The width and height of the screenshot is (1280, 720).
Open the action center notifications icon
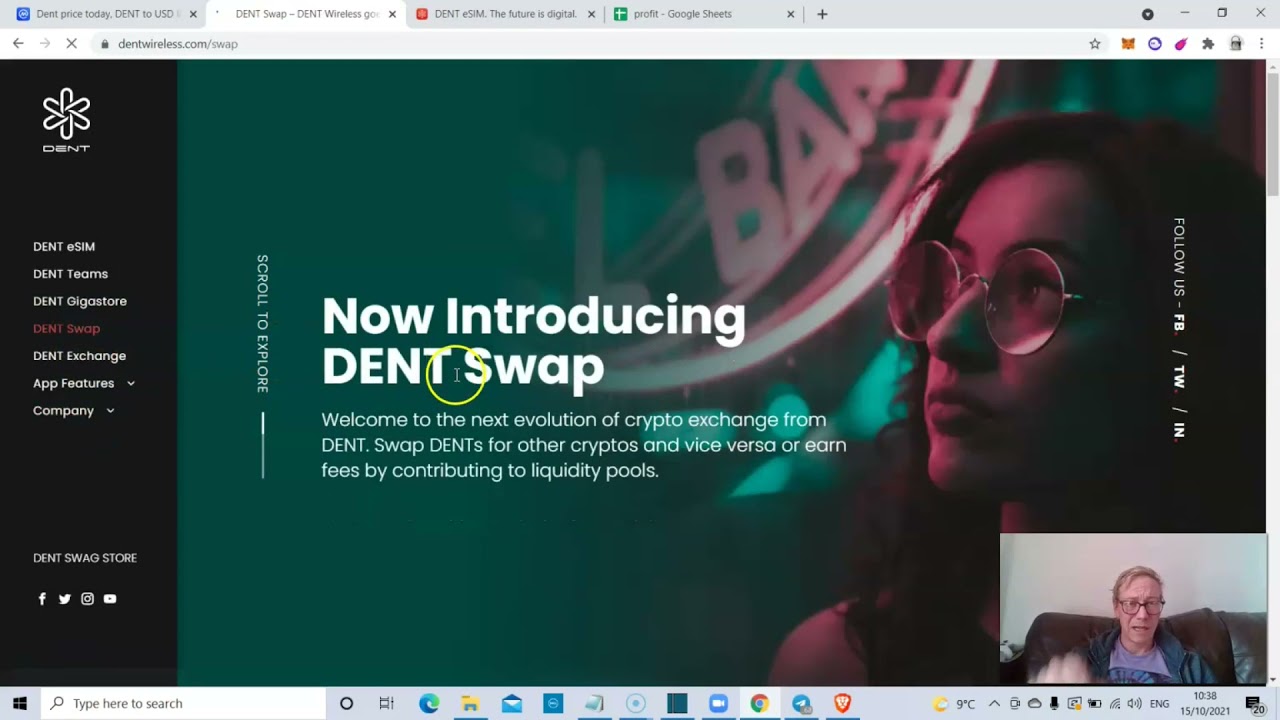pyautogui.click(x=1254, y=704)
